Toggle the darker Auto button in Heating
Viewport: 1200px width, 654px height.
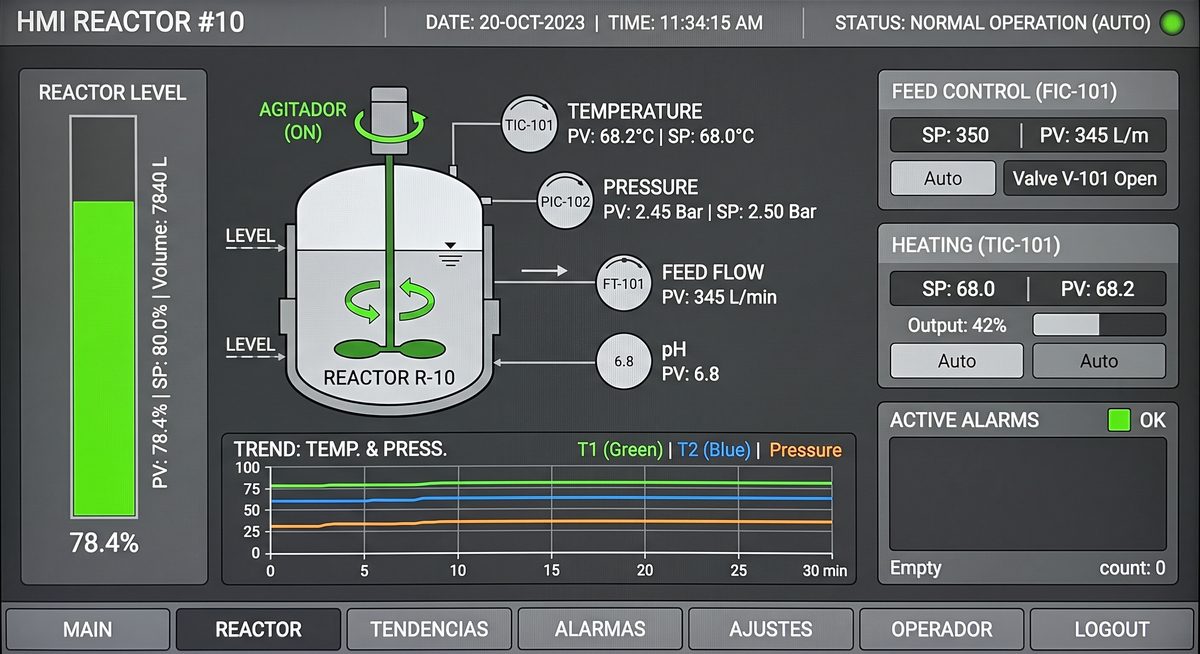coord(1099,361)
